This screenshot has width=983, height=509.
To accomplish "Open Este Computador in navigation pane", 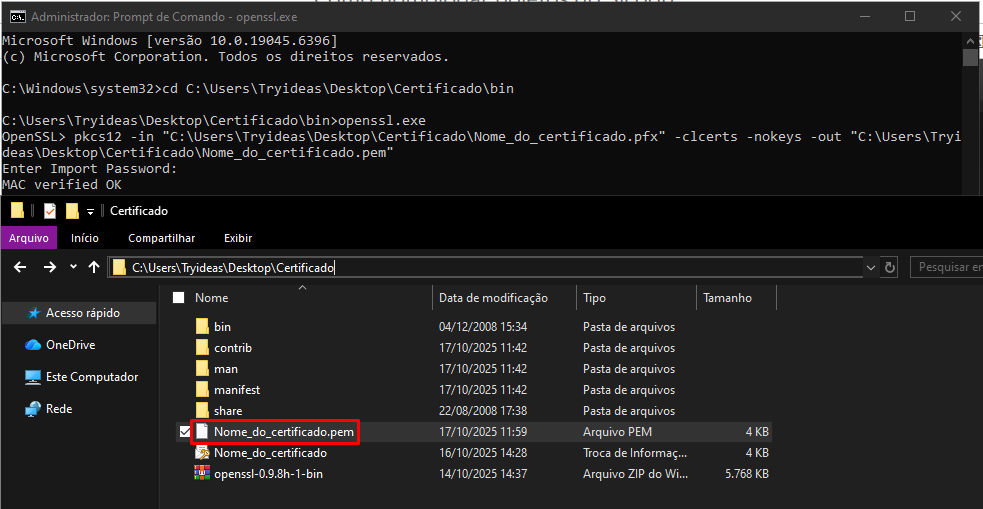I will (x=91, y=377).
